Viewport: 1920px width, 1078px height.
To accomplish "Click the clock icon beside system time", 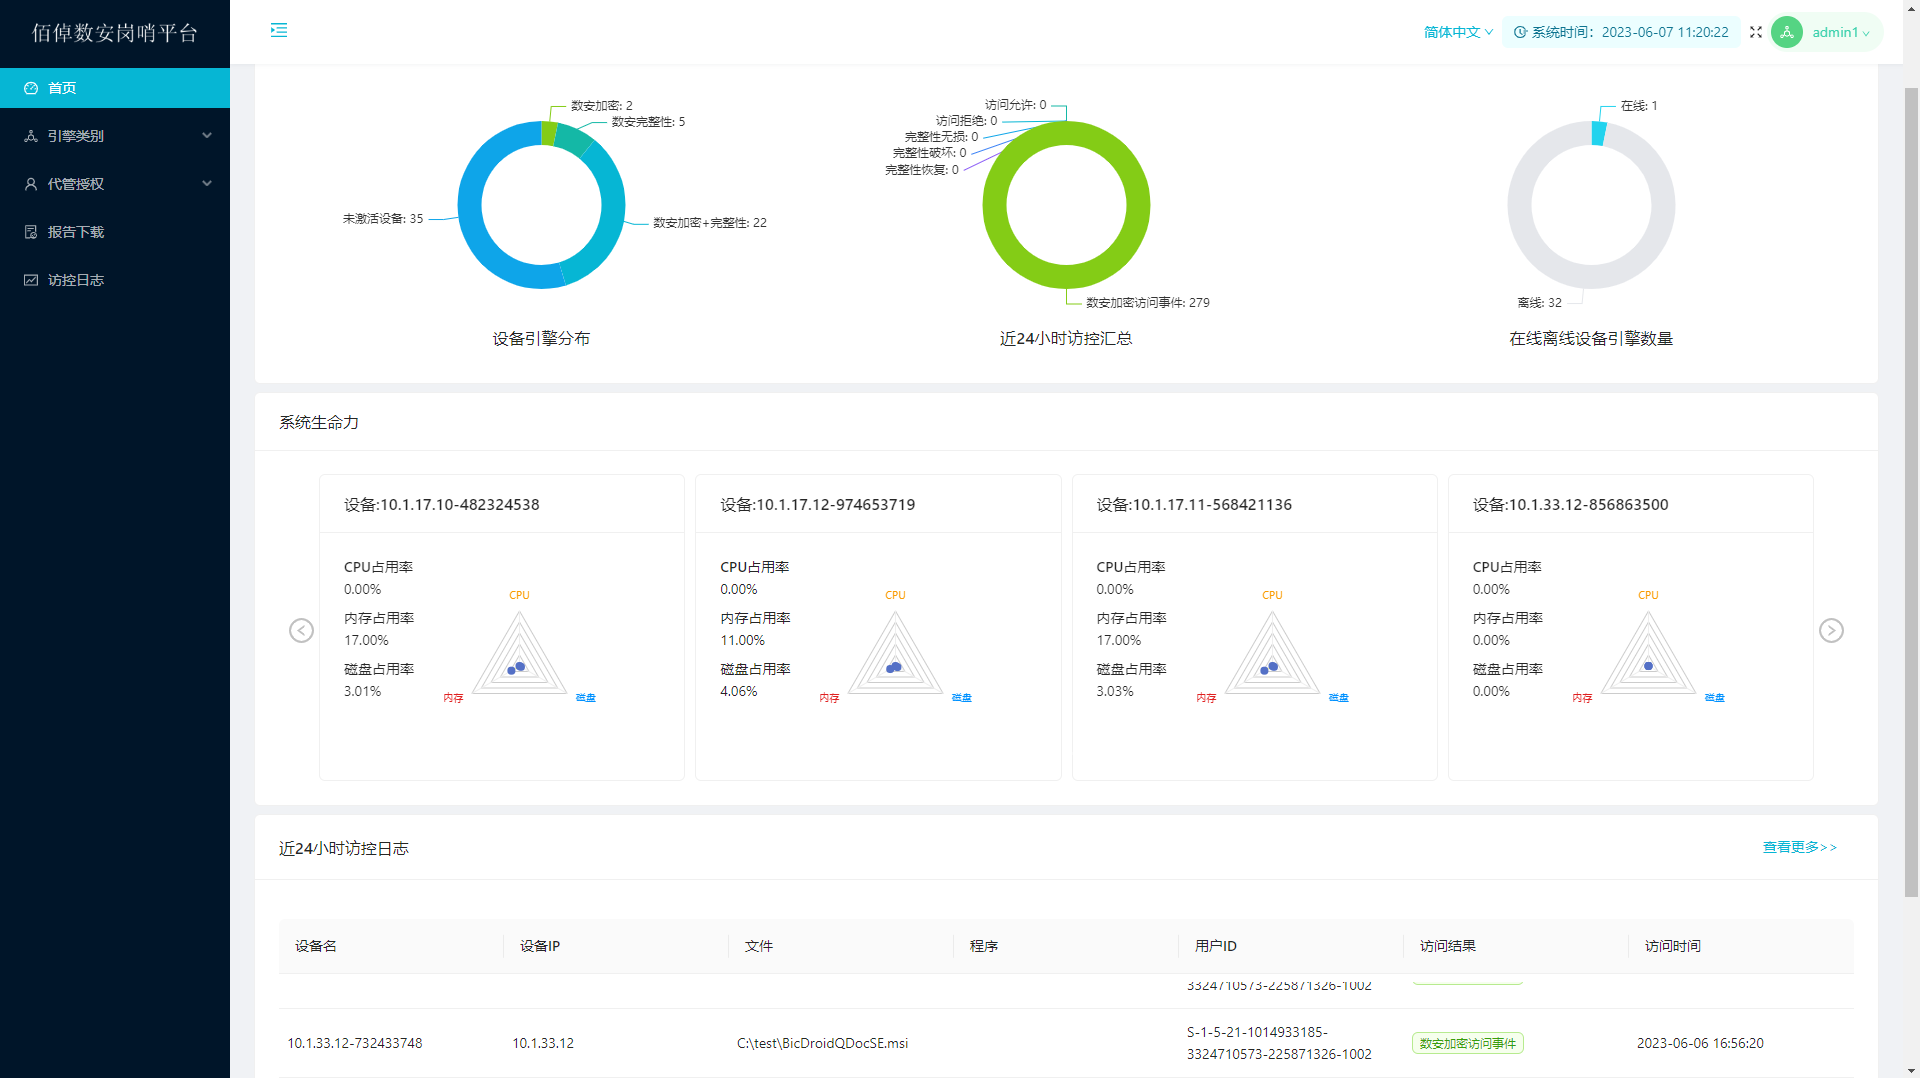I will [x=1520, y=32].
